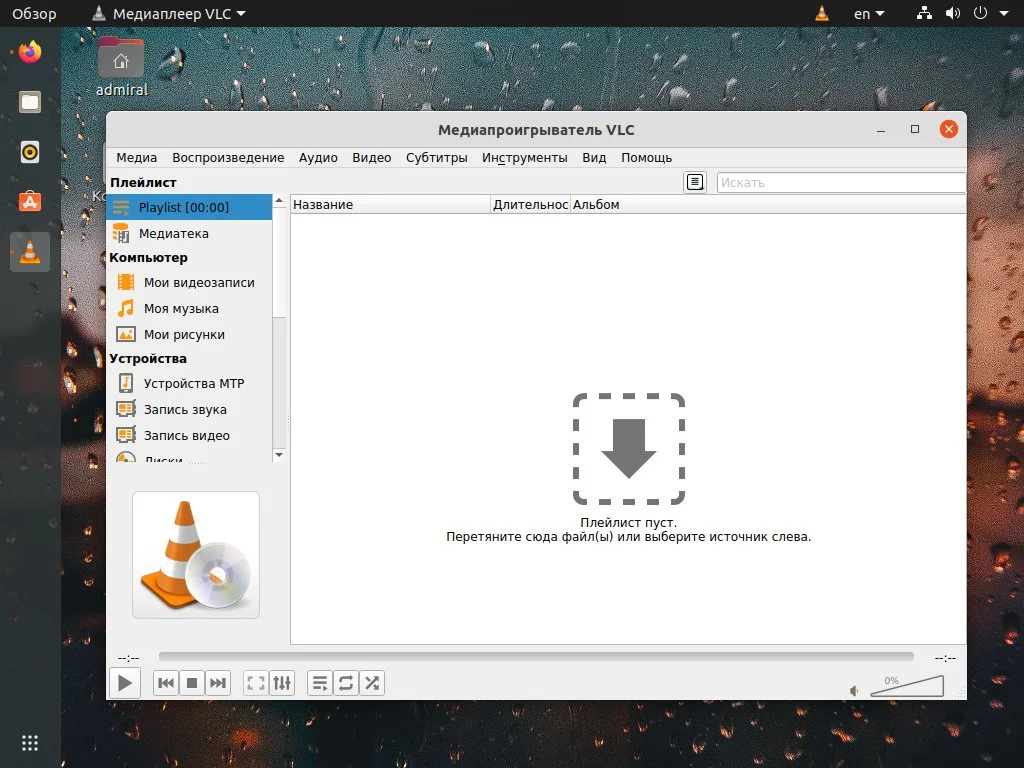Open the Инструменты menu
This screenshot has width=1024, height=768.
coord(525,157)
